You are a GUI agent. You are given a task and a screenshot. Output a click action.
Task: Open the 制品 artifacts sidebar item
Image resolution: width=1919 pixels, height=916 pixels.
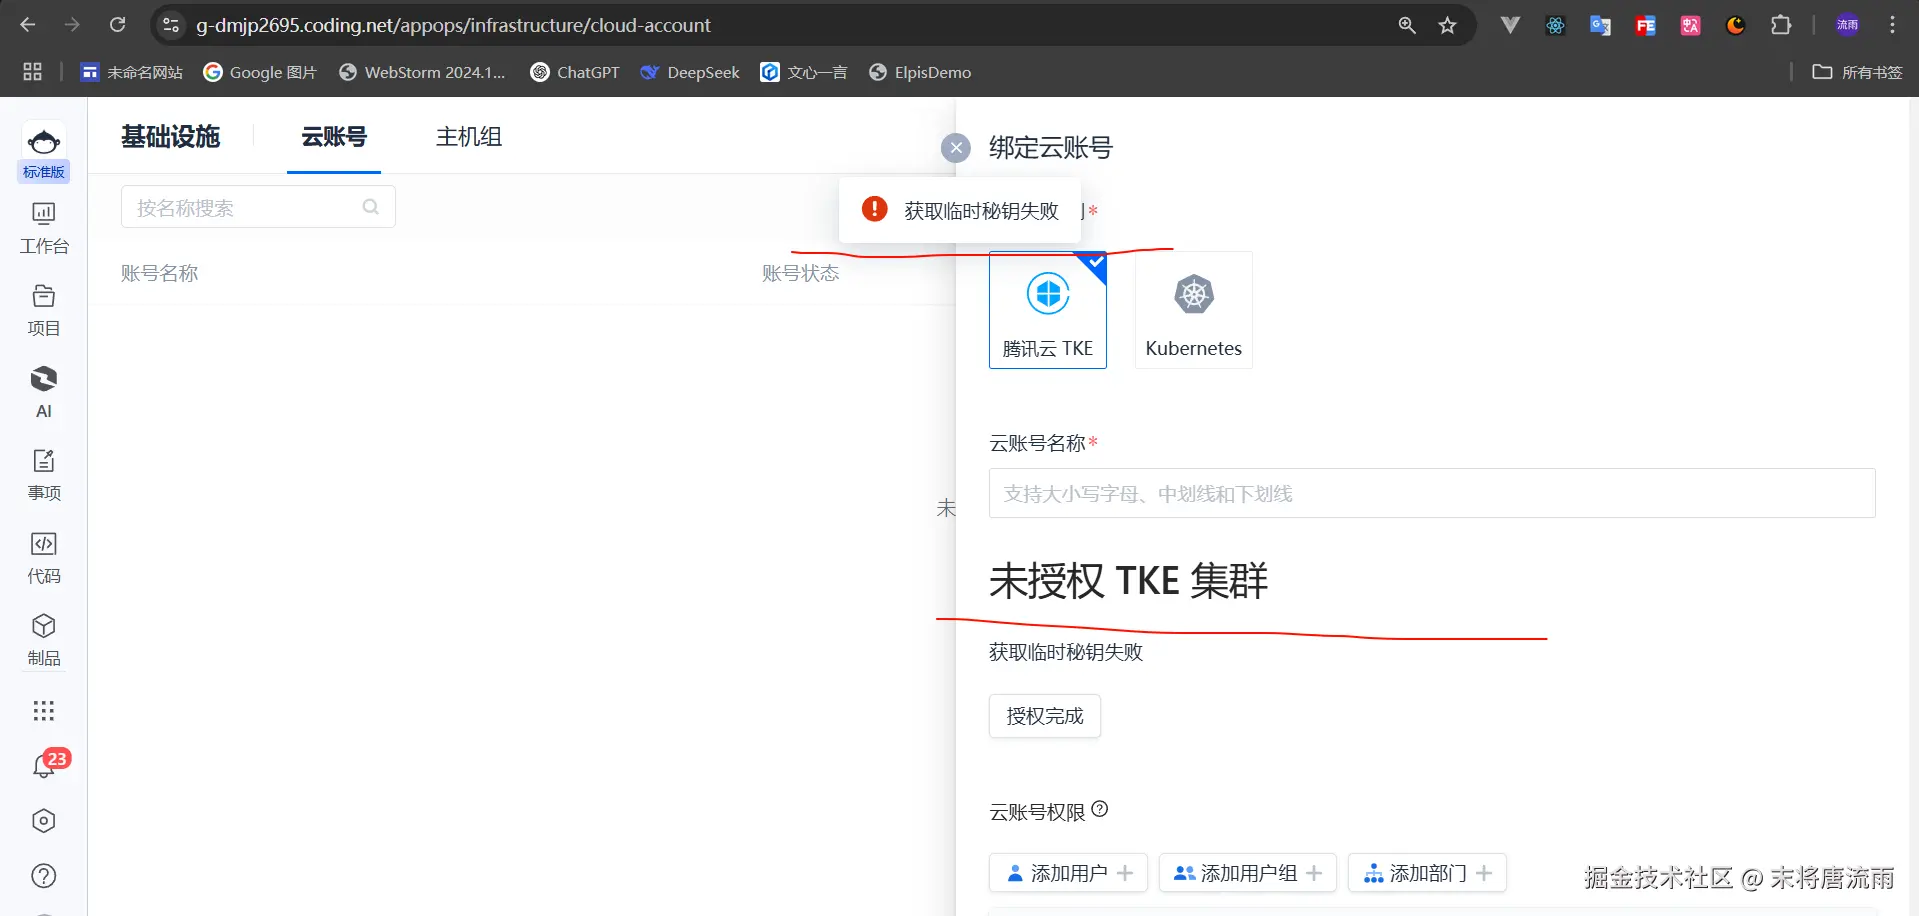click(43, 641)
